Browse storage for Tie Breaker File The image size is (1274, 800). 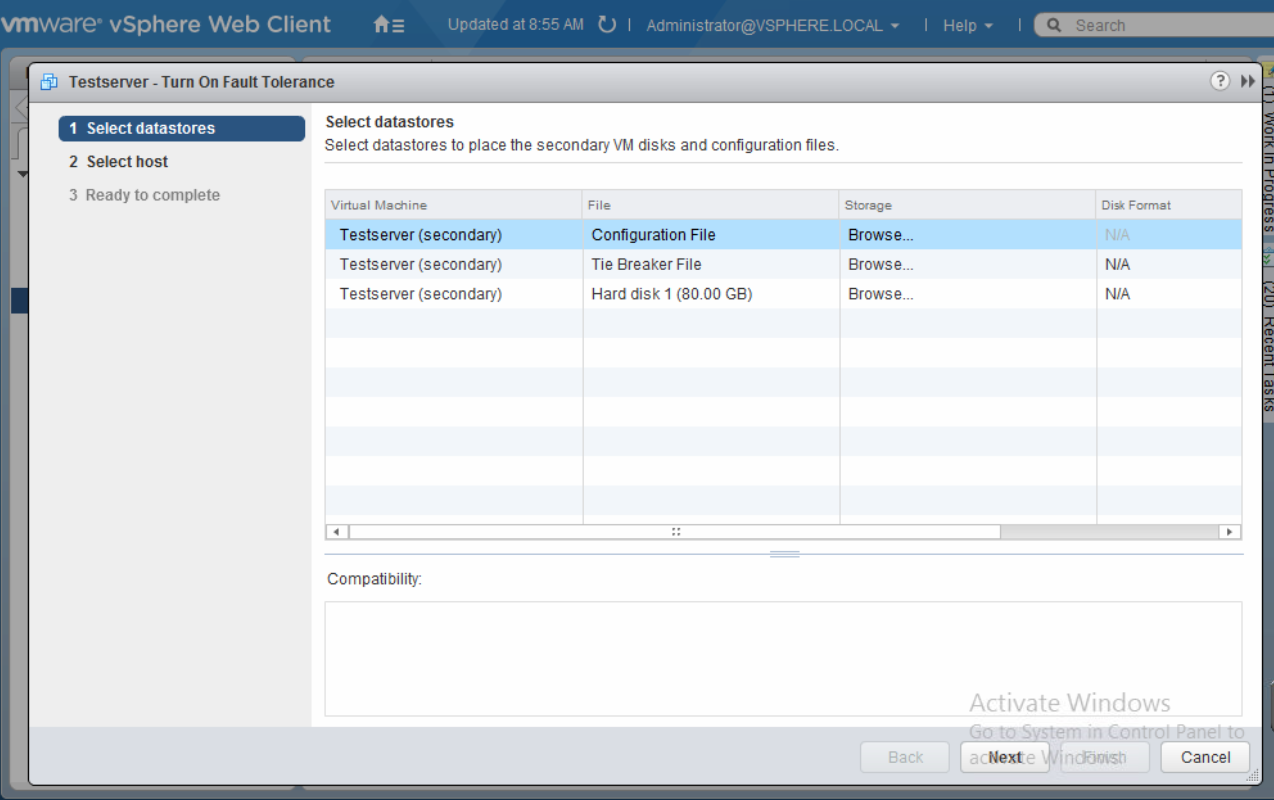881,264
